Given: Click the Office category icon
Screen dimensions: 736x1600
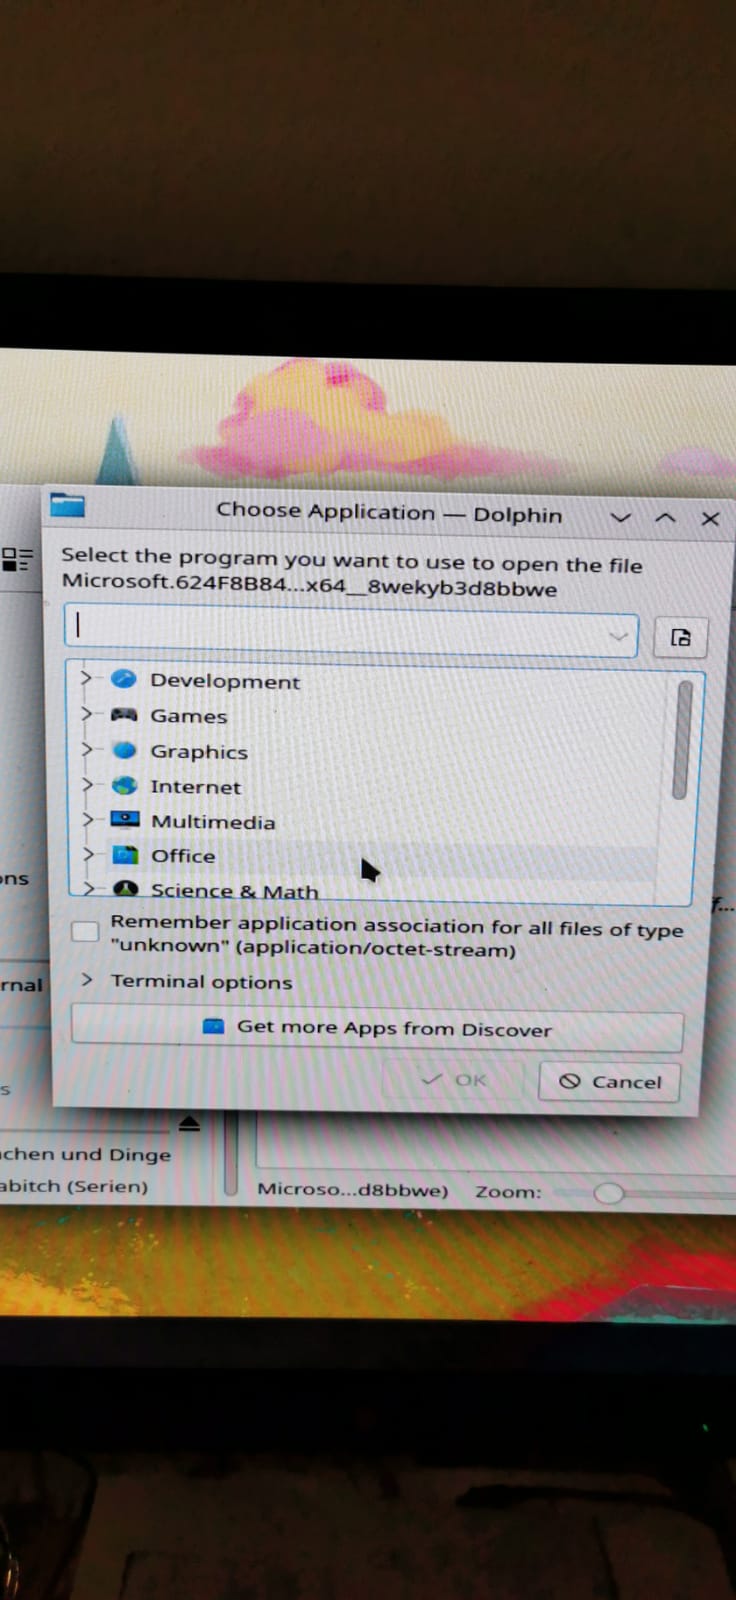Looking at the screenshot, I should click(x=125, y=855).
